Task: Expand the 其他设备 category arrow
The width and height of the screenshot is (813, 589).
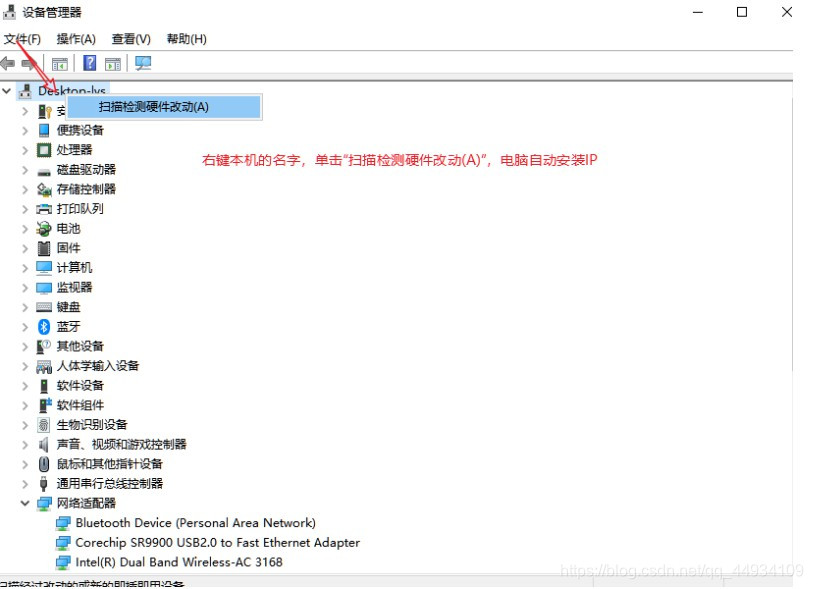Action: click(x=27, y=346)
